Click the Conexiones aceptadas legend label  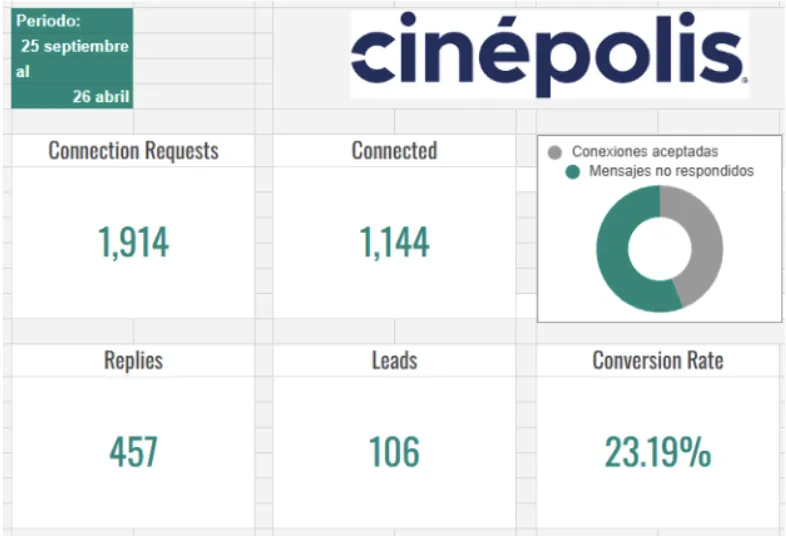point(645,151)
